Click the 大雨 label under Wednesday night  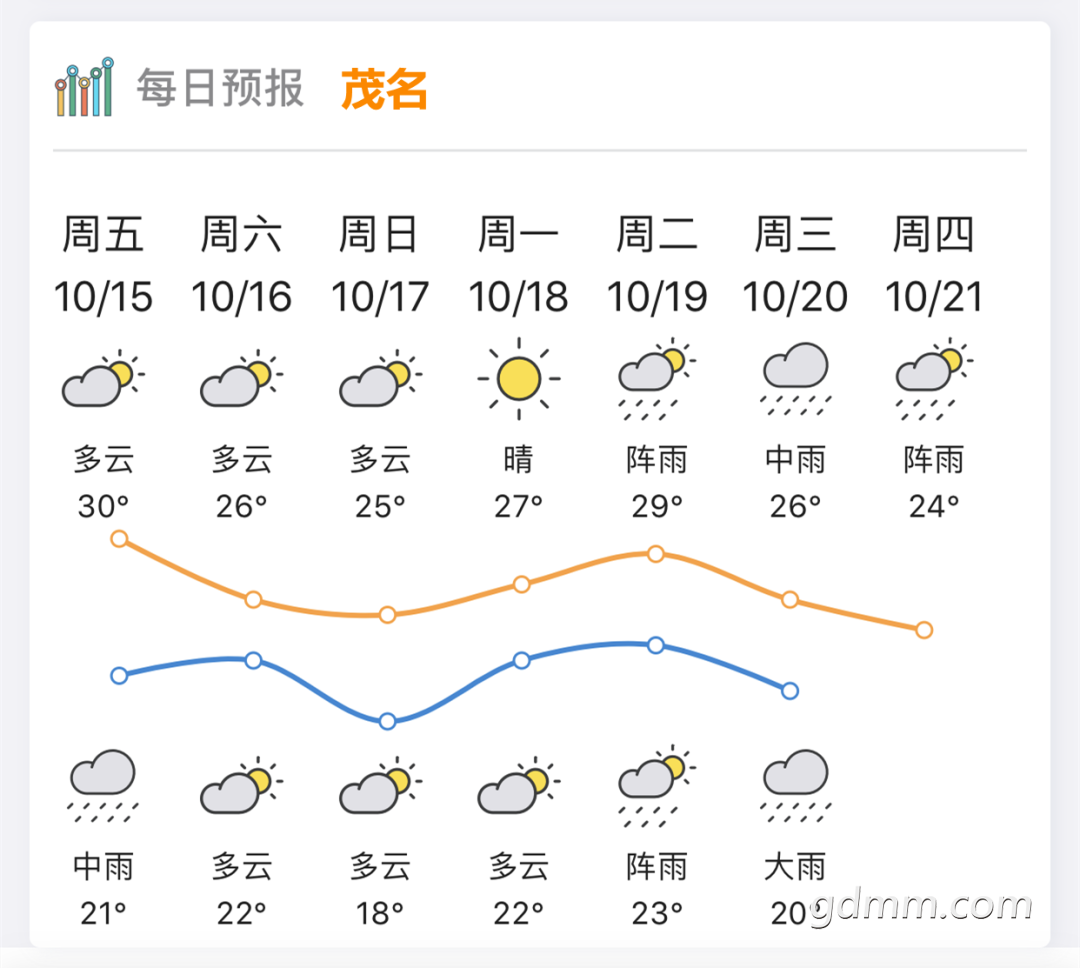795,866
